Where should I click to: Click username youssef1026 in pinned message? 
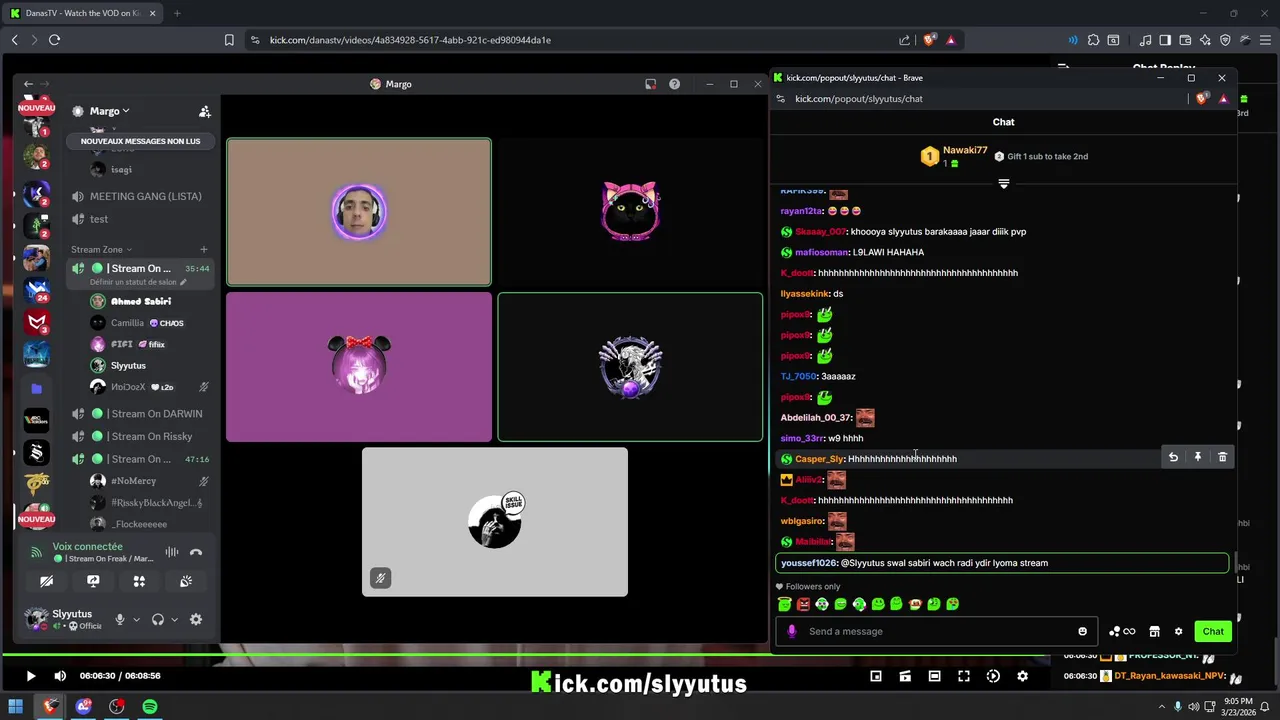pos(808,563)
